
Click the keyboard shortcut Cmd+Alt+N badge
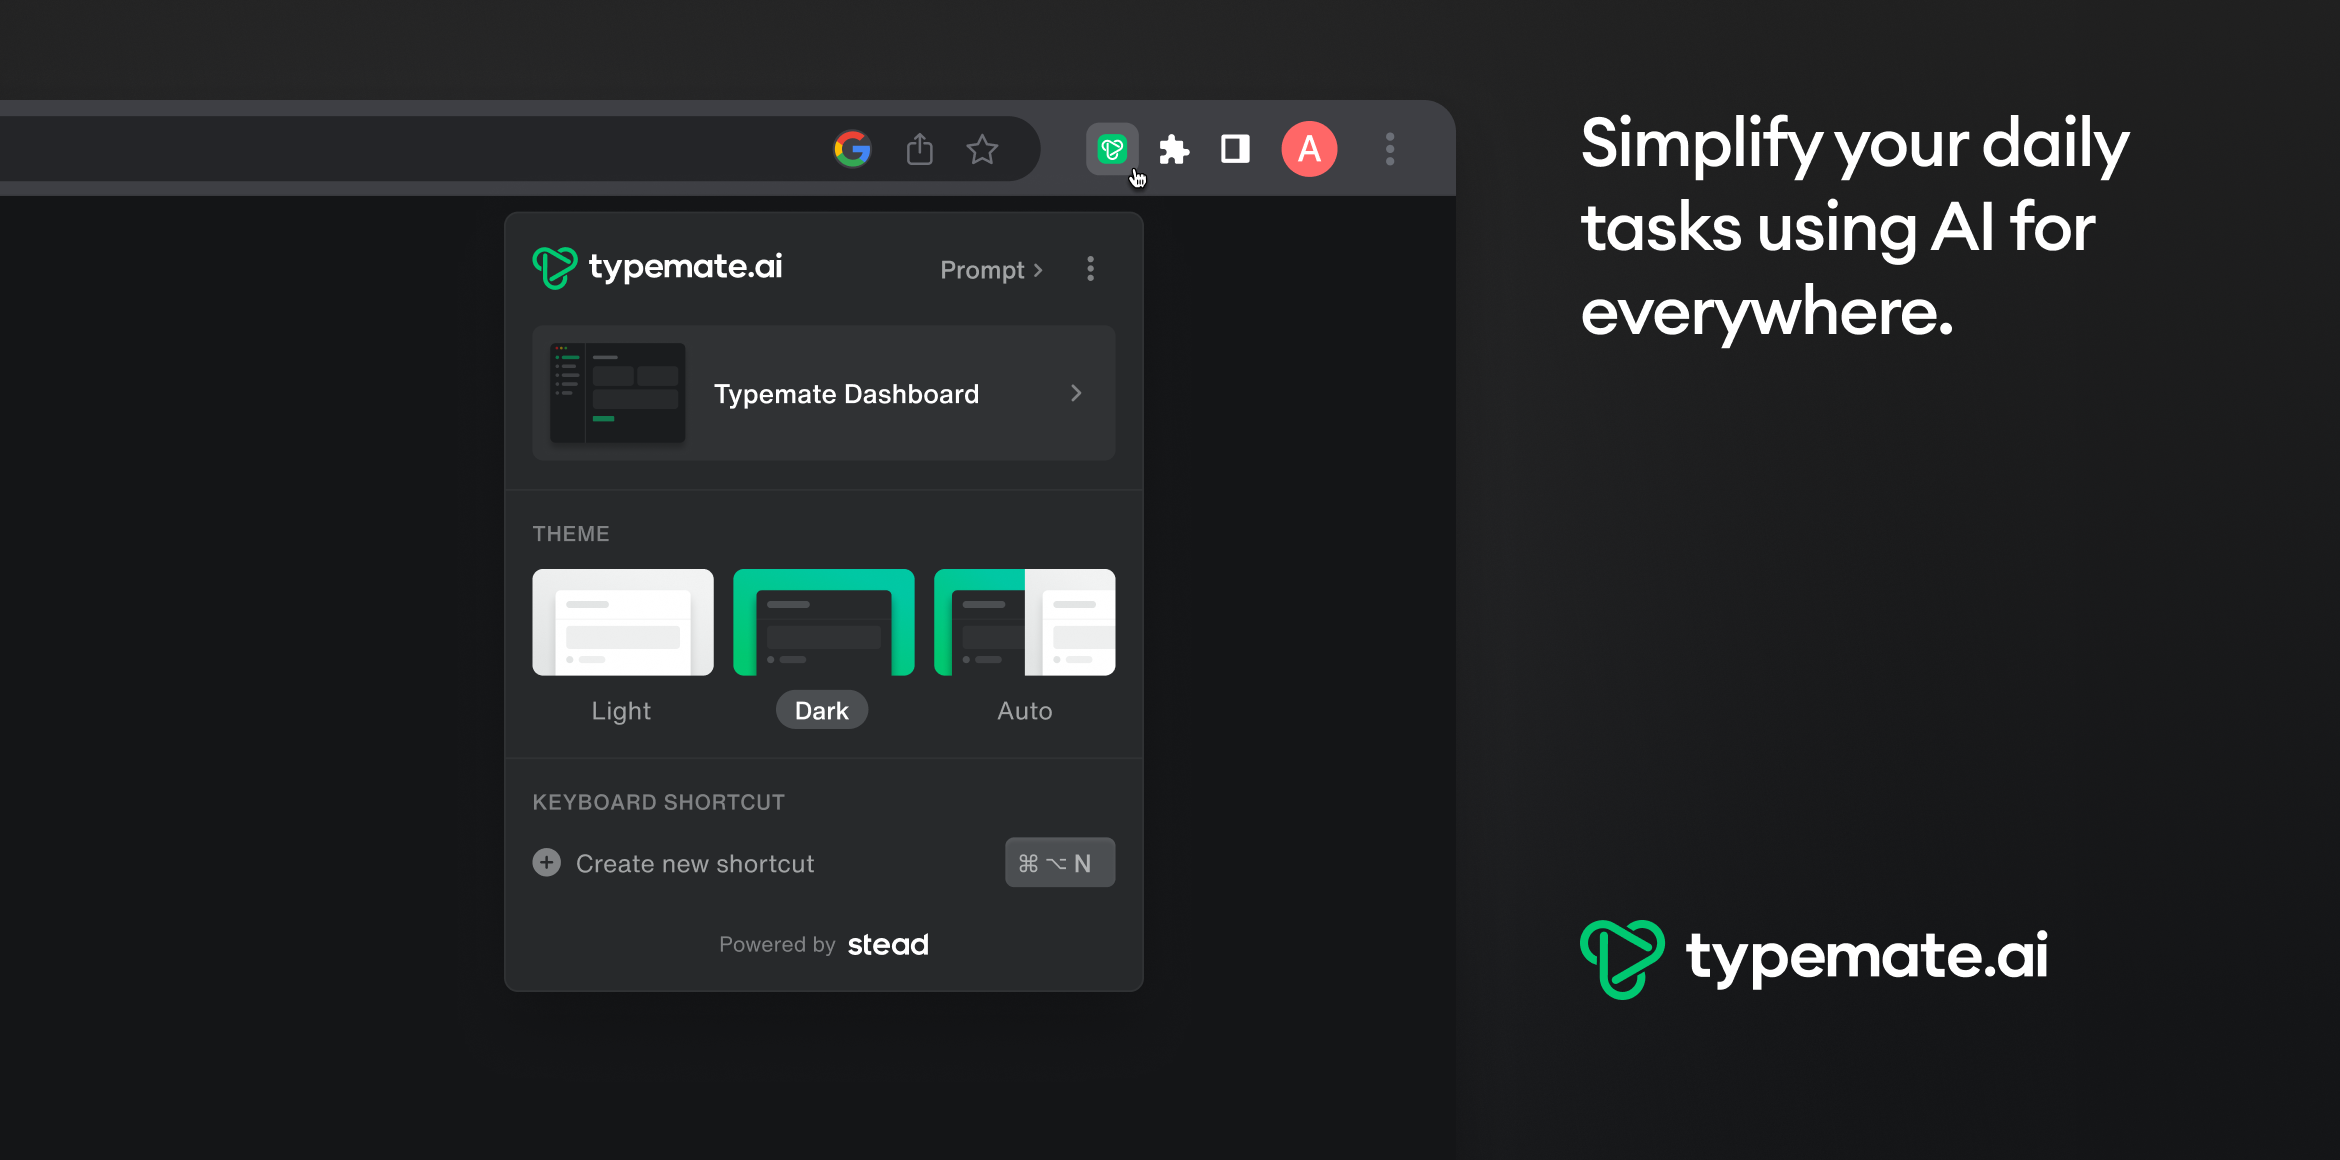[1058, 861]
